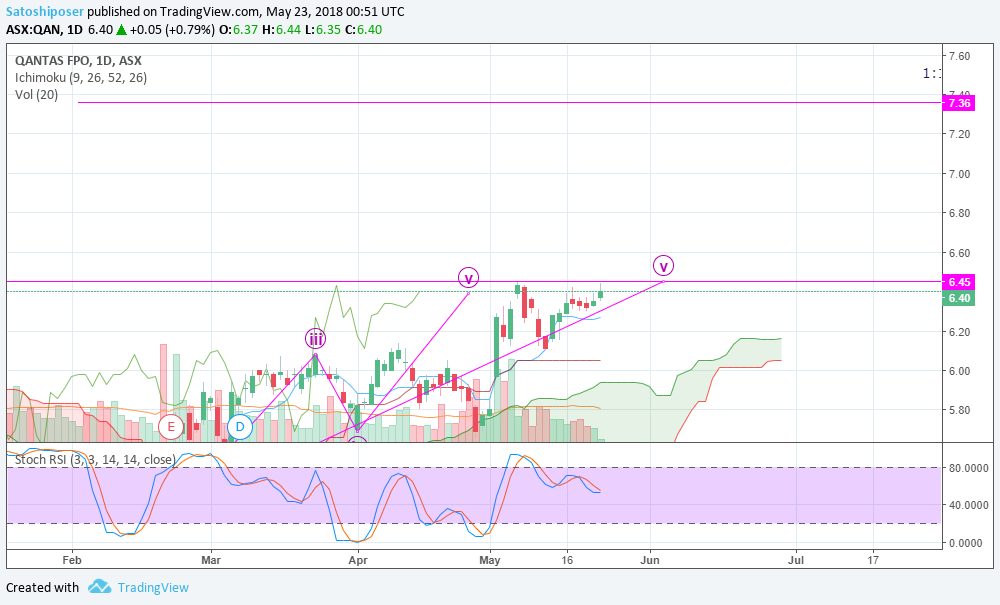The image size is (1000, 605).
Task: Open the Satoshiposer author profile link
Action: pyautogui.click(x=45, y=11)
